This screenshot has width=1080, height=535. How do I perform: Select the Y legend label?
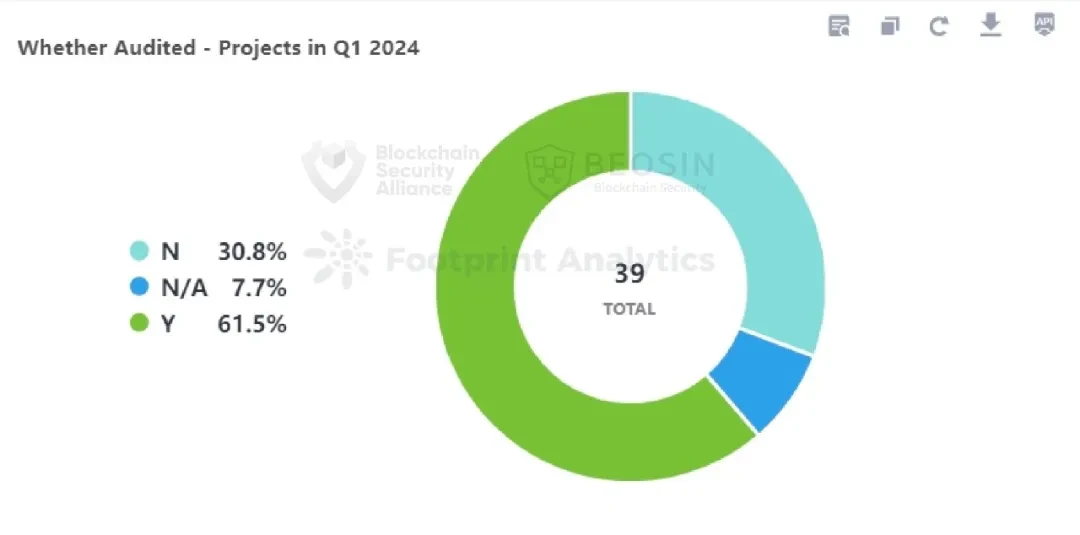point(168,324)
